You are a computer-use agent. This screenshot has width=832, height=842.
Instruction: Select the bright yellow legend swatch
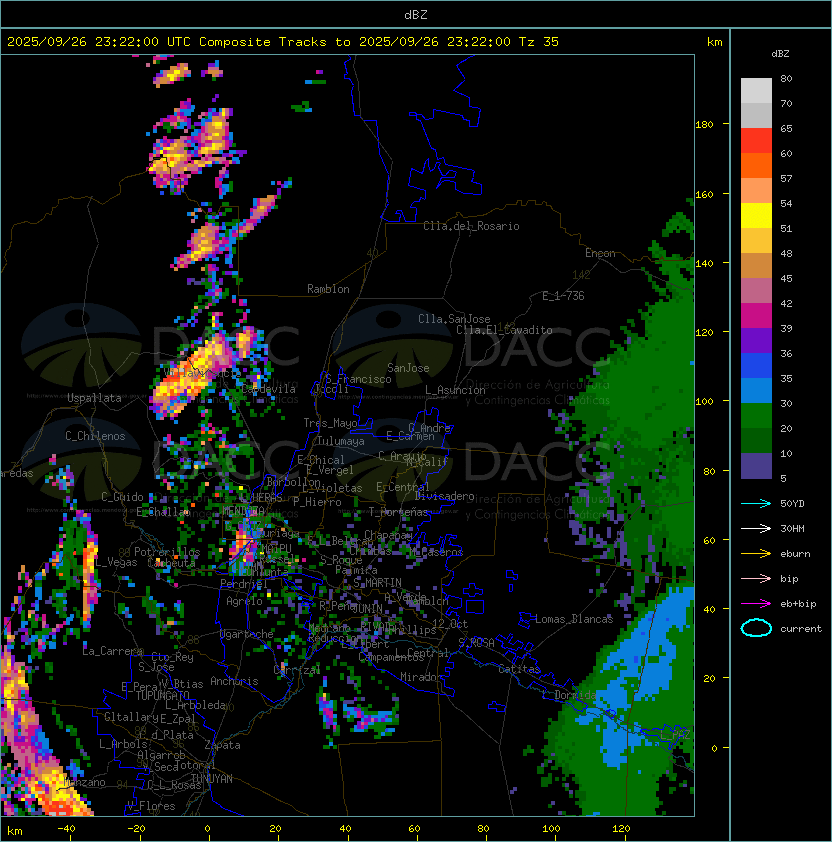click(756, 215)
